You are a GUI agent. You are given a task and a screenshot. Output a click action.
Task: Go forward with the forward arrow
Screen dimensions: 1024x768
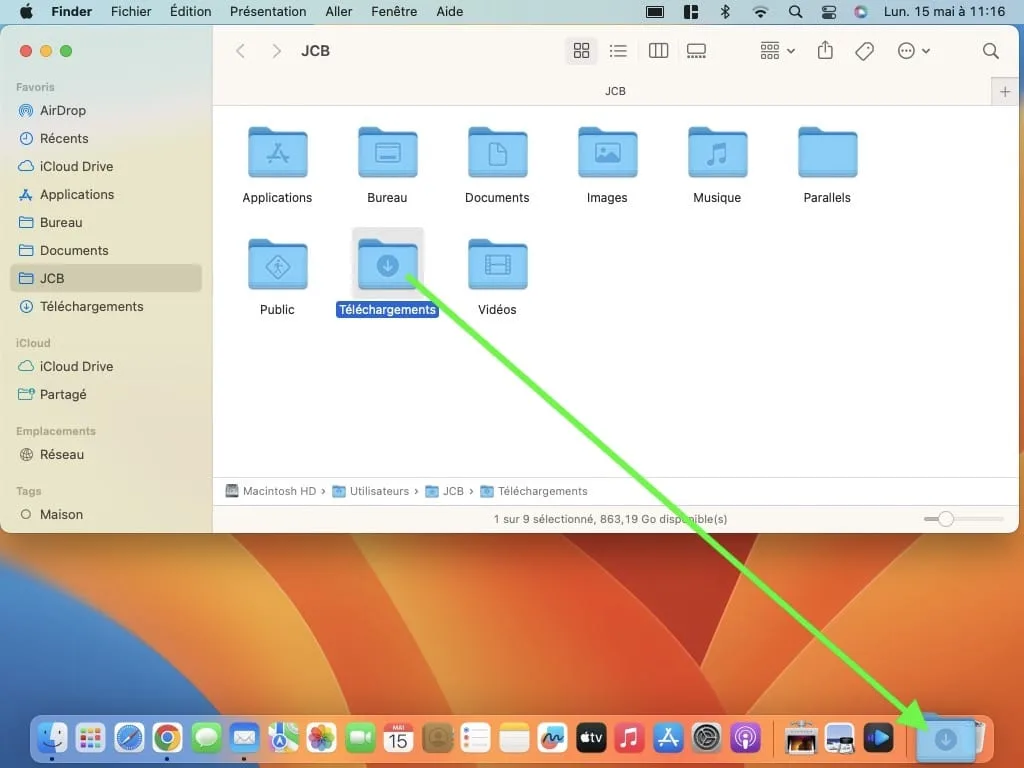tap(276, 51)
